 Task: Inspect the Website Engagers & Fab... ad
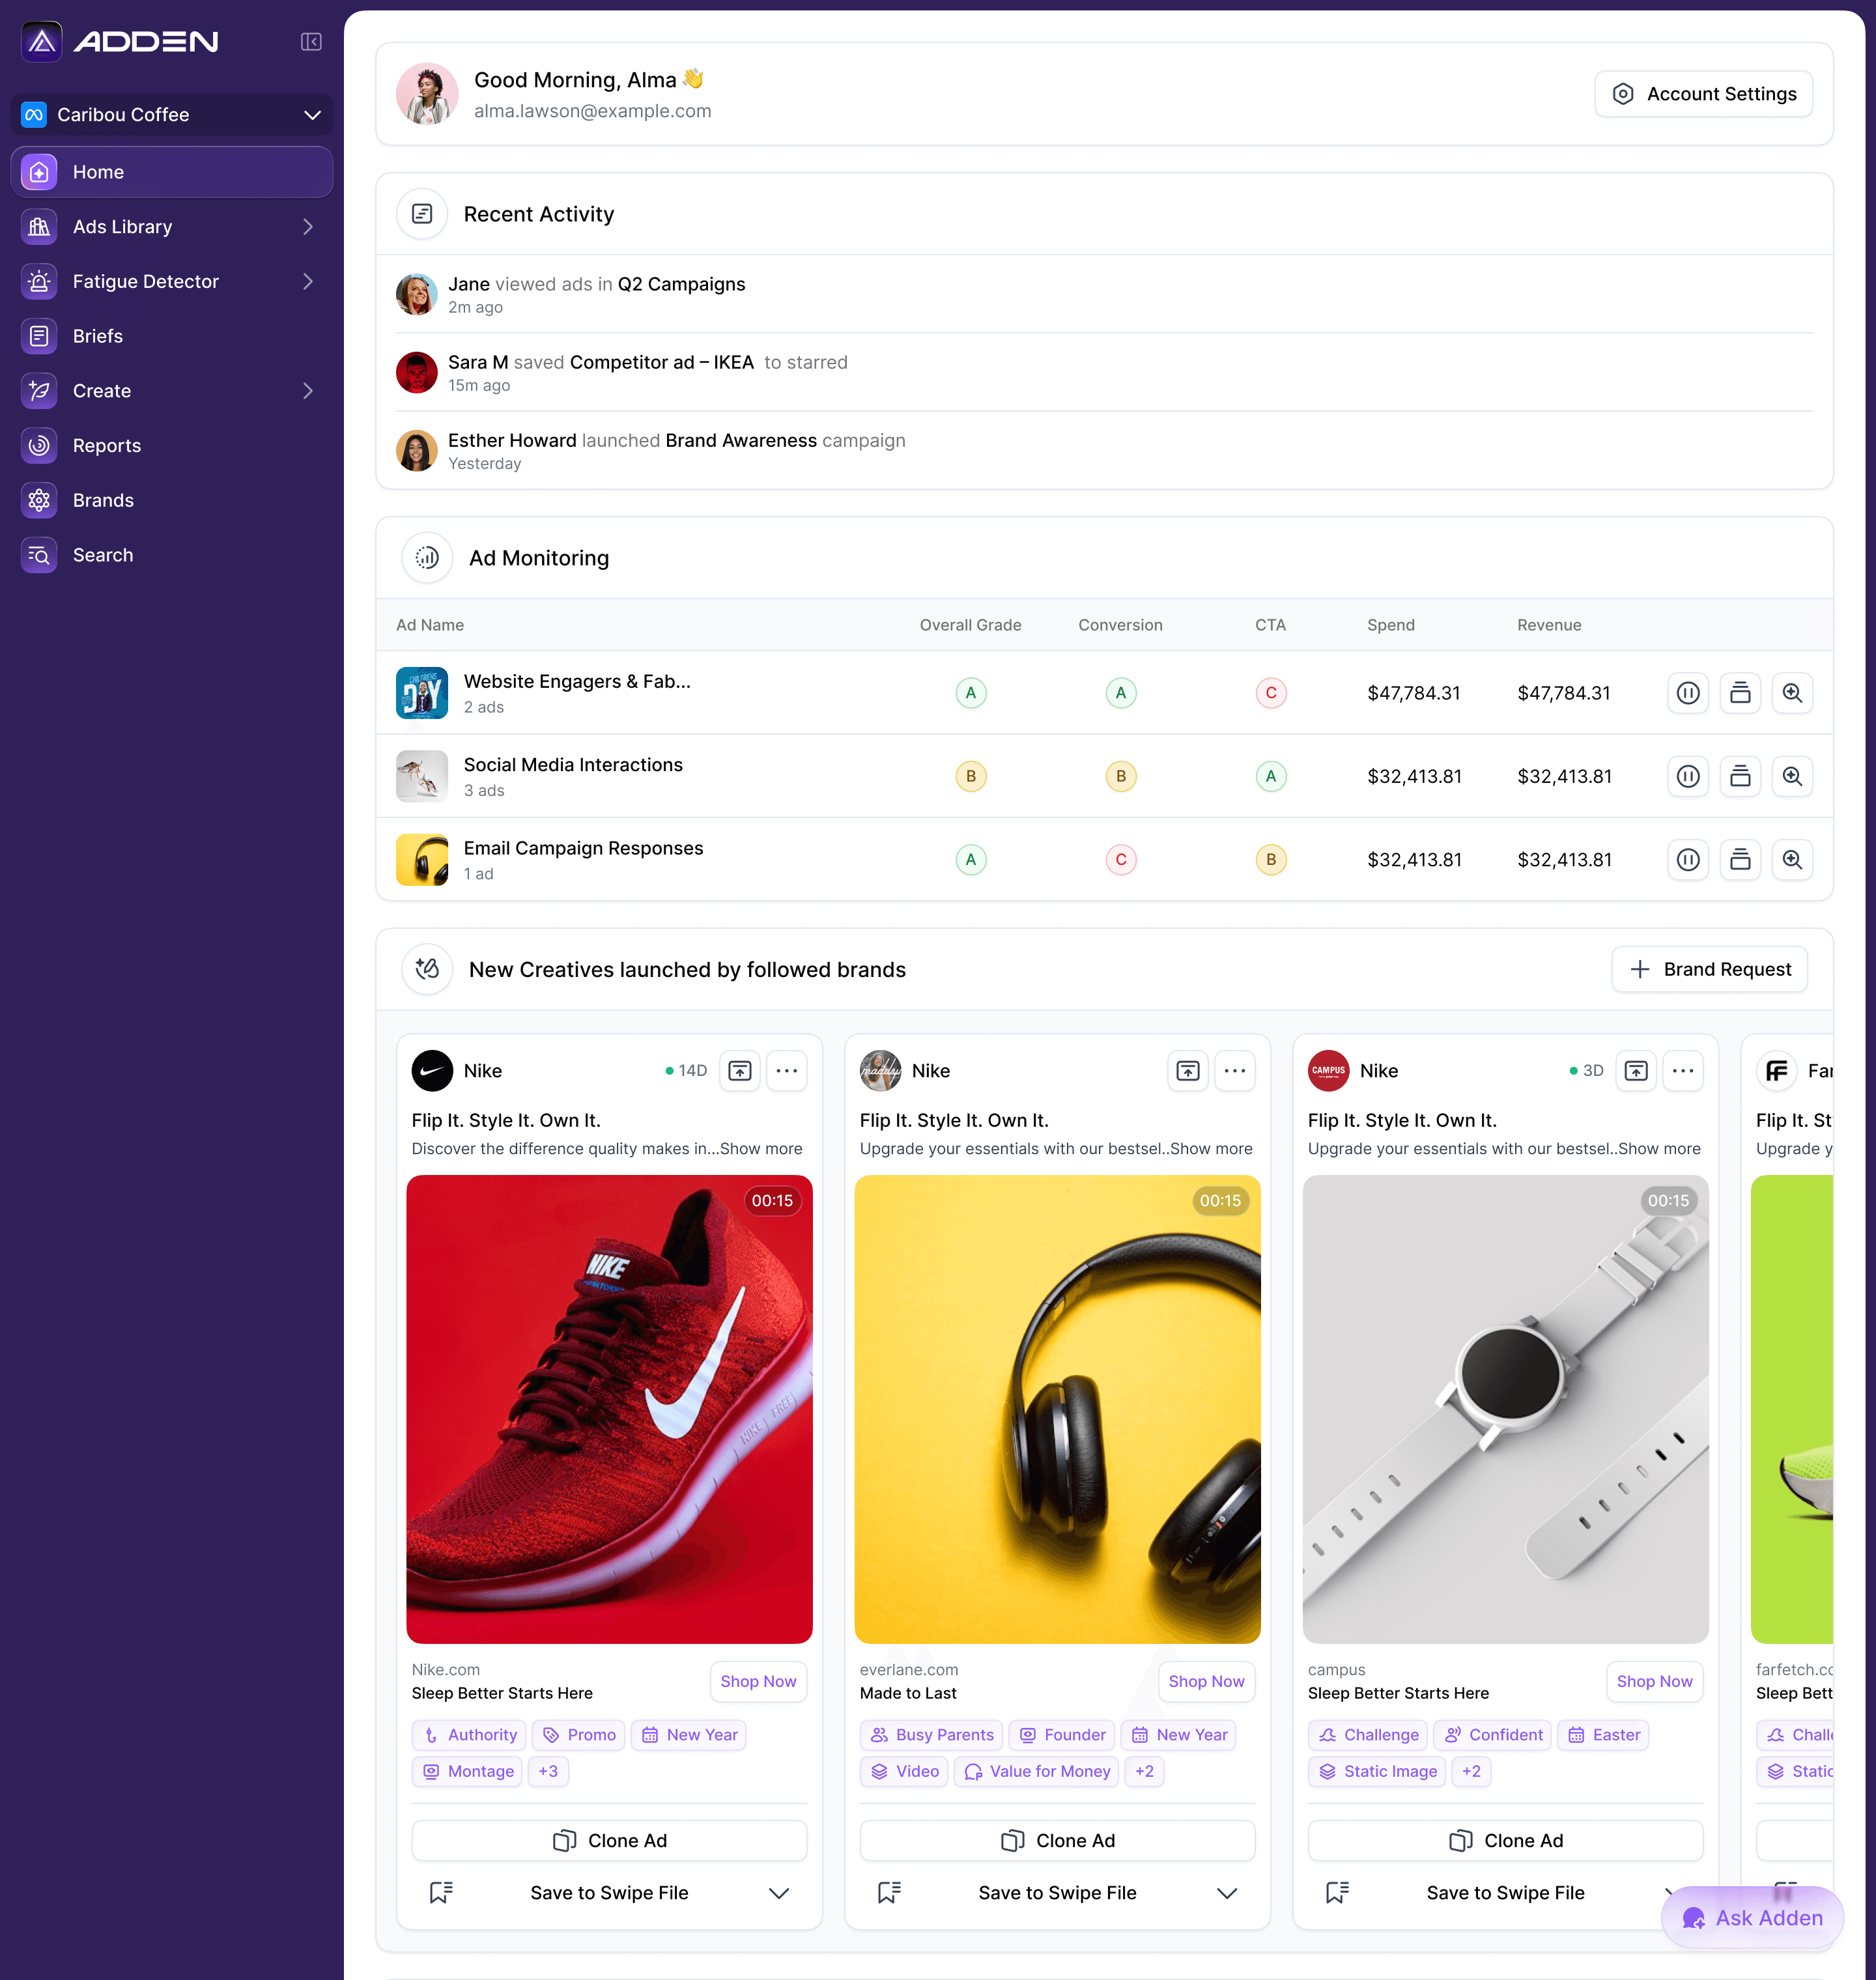pyautogui.click(x=1792, y=693)
